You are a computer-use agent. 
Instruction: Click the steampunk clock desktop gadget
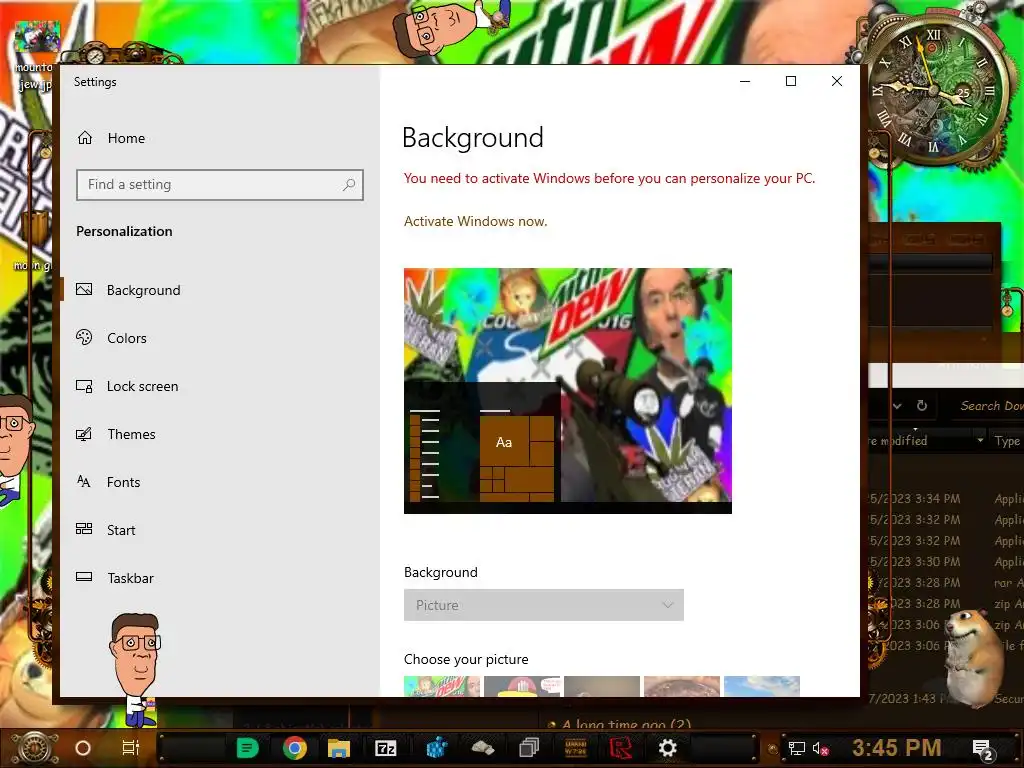pyautogui.click(x=936, y=91)
